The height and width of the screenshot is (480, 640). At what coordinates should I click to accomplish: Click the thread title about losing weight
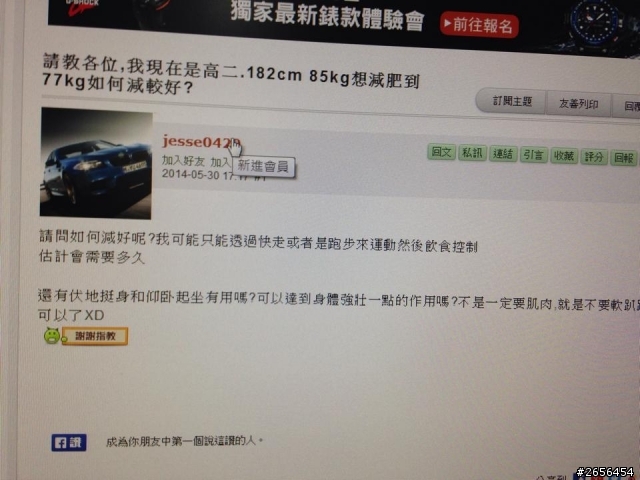click(231, 75)
